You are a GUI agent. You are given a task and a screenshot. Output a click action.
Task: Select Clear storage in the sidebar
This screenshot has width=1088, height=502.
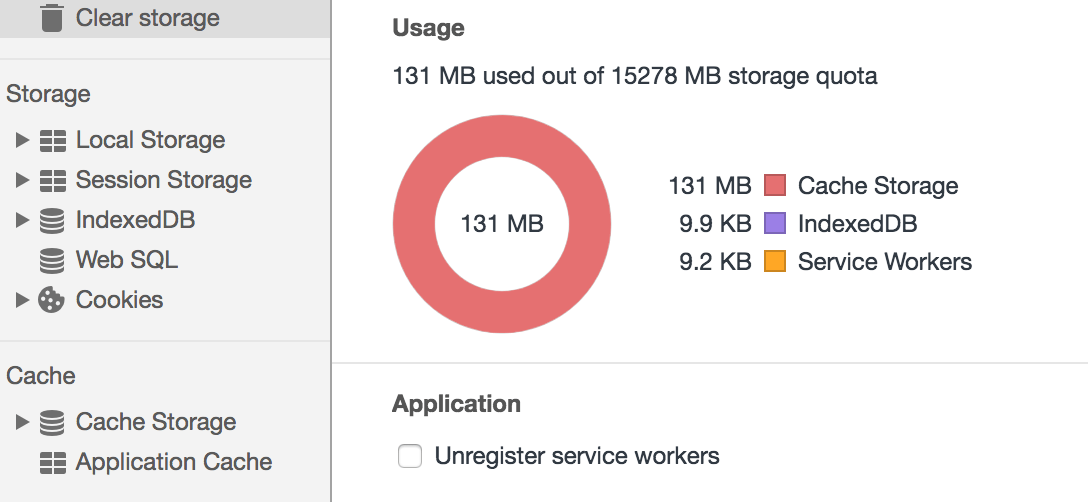tap(147, 18)
